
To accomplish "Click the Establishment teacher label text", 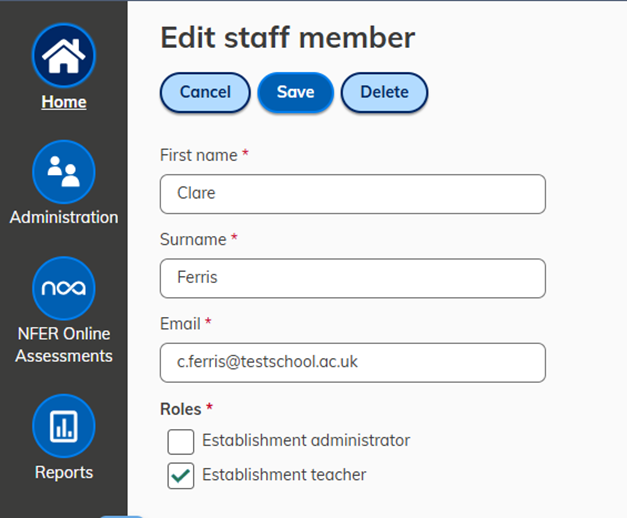I will [x=284, y=475].
